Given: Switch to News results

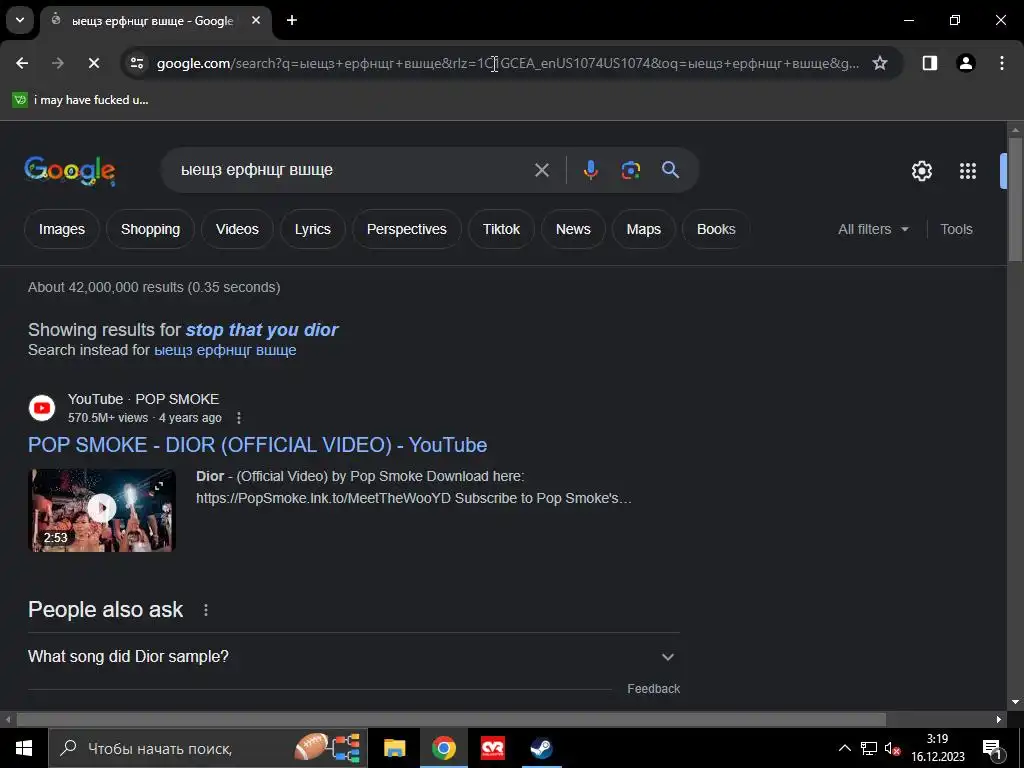Looking at the screenshot, I should (x=573, y=229).
